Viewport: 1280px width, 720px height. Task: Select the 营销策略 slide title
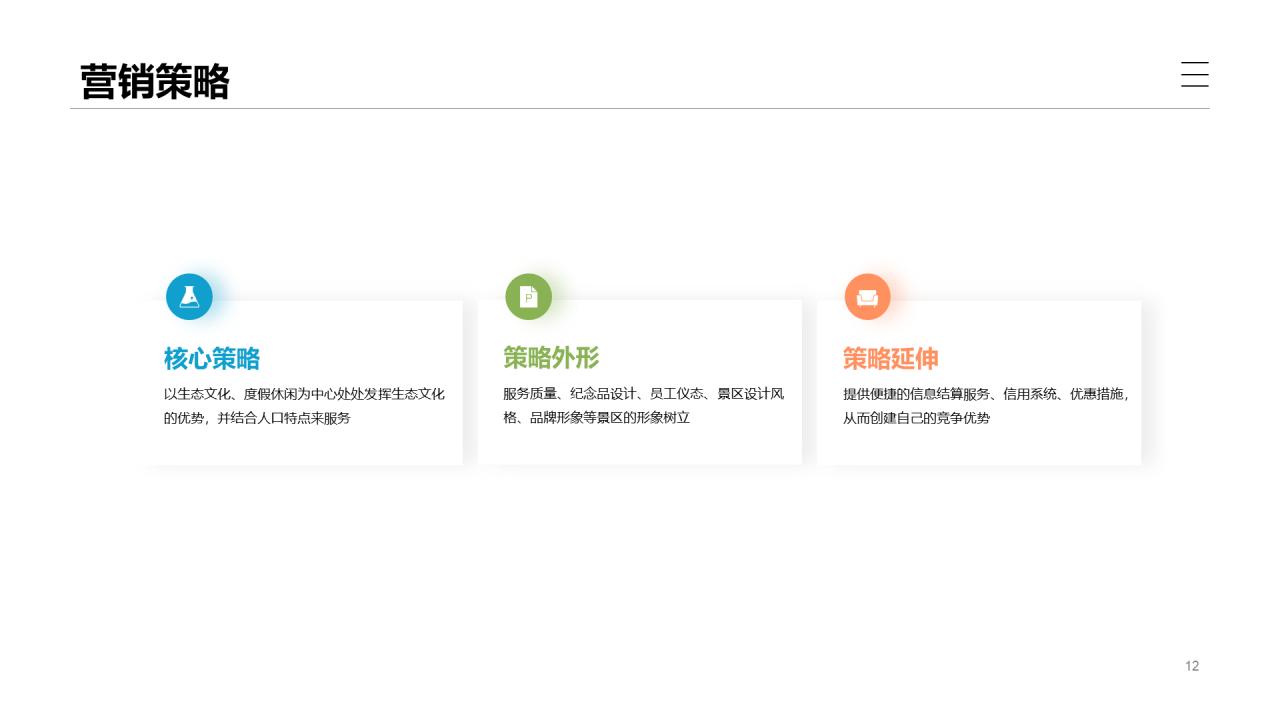[155, 81]
